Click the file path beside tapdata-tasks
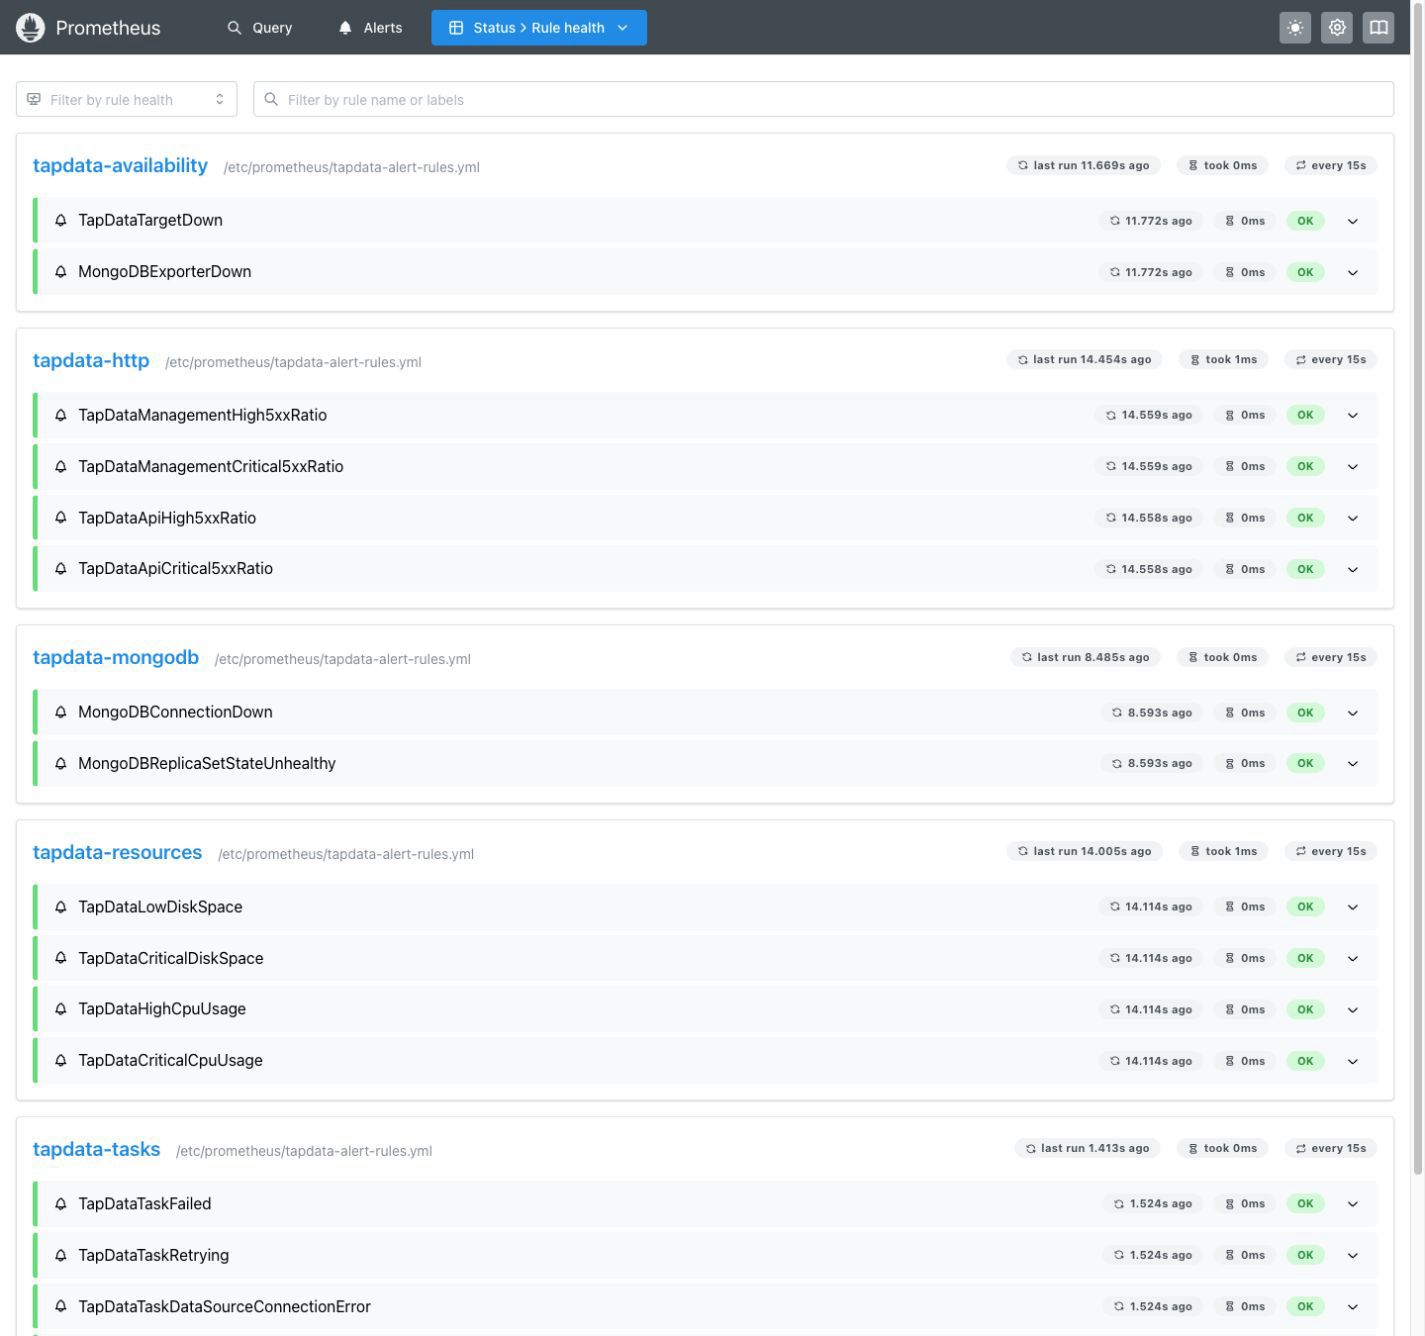 click(304, 1151)
